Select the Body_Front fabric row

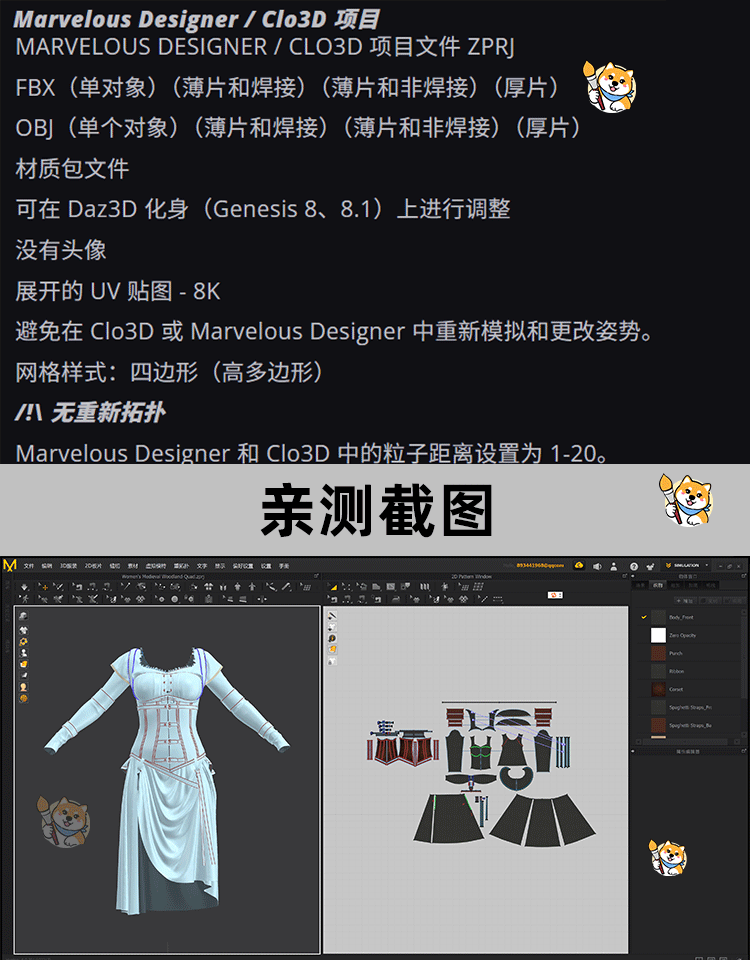point(690,617)
